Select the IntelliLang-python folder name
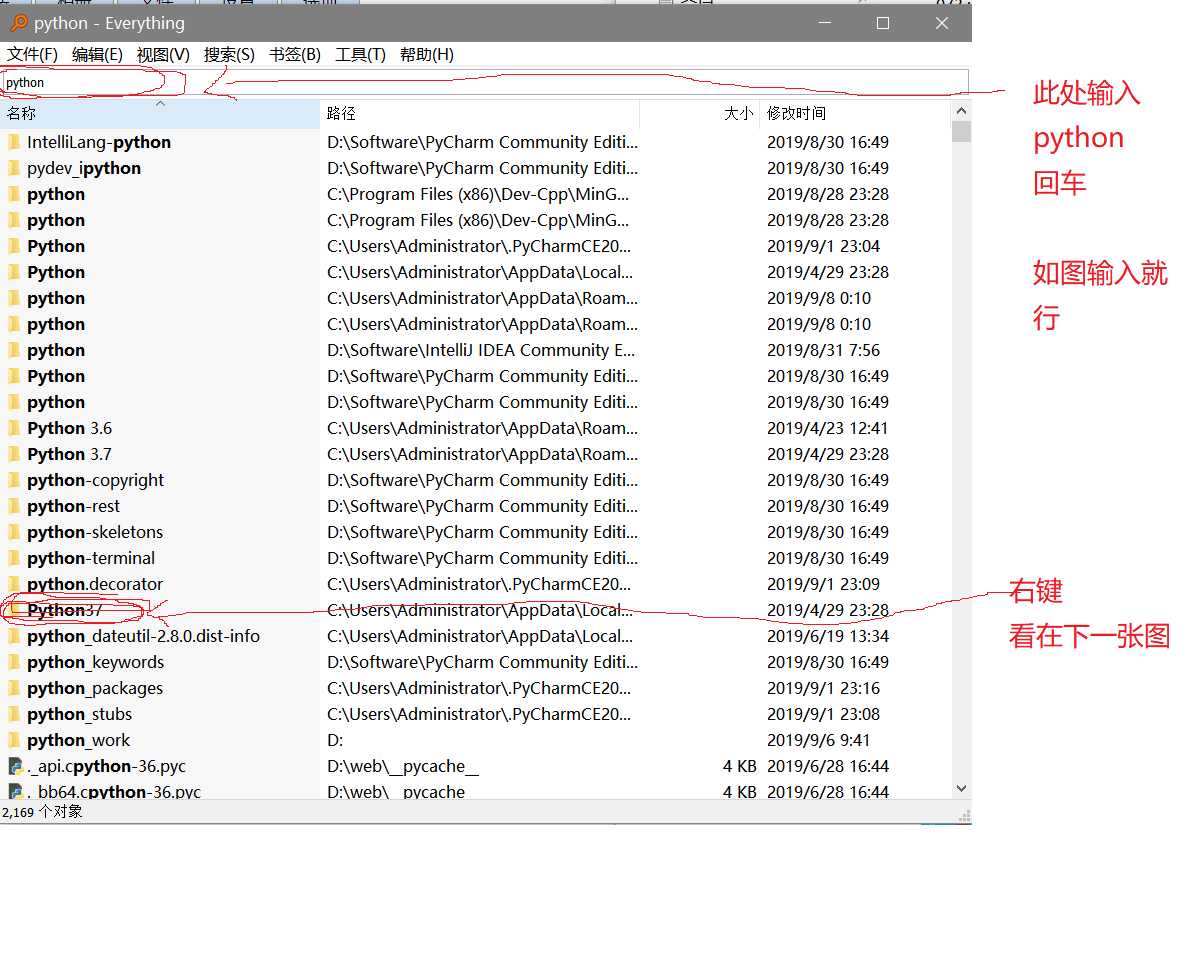 (99, 142)
